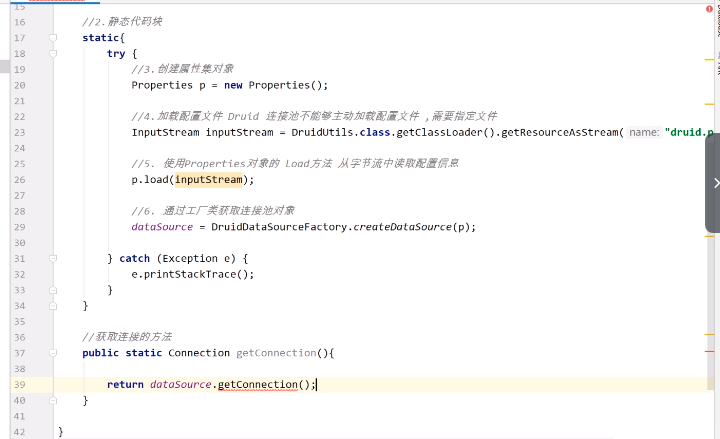Click the try keyword on line 18
Image resolution: width=720 pixels, height=439 pixels.
pos(116,54)
